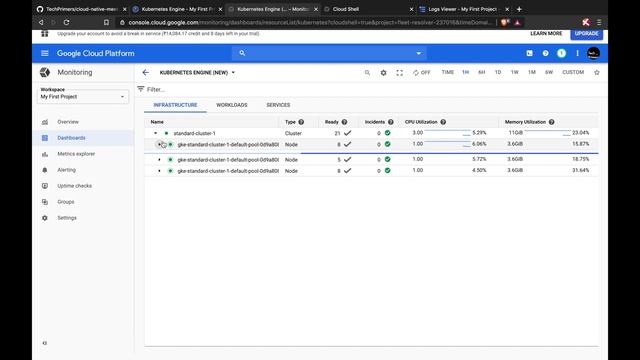Open the Workspace My First Project dropdown
This screenshot has height=360, width=640.
click(83, 97)
